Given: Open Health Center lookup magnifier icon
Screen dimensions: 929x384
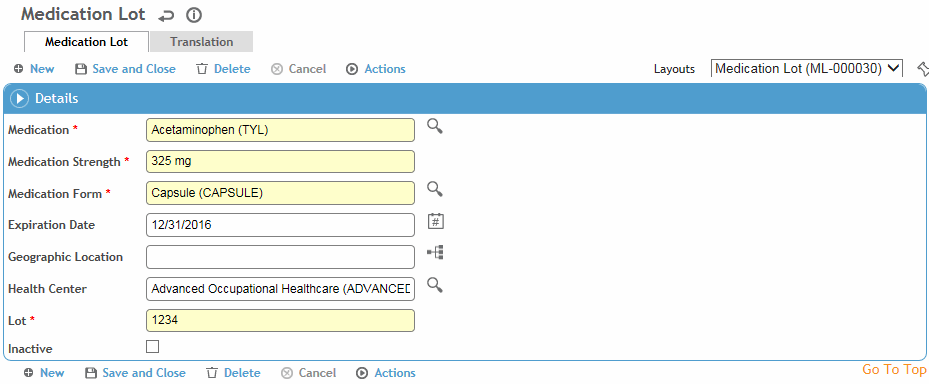Looking at the screenshot, I should click(435, 285).
